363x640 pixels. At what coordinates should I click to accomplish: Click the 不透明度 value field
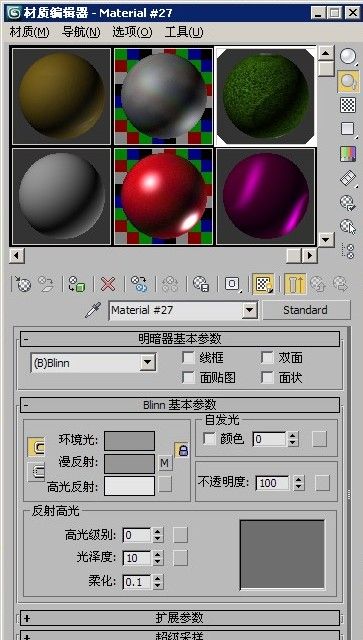(x=272, y=483)
